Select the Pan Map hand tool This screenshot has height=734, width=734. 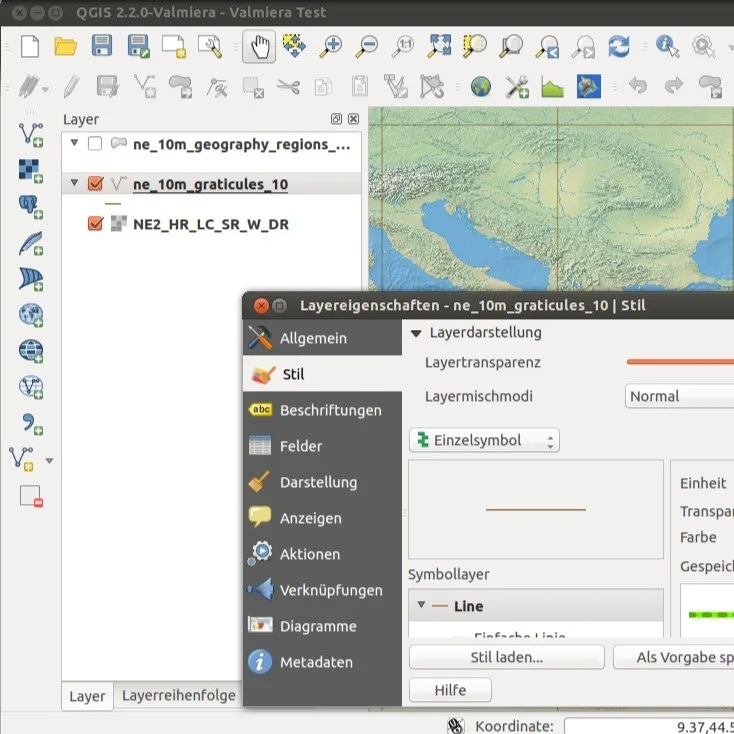(259, 46)
